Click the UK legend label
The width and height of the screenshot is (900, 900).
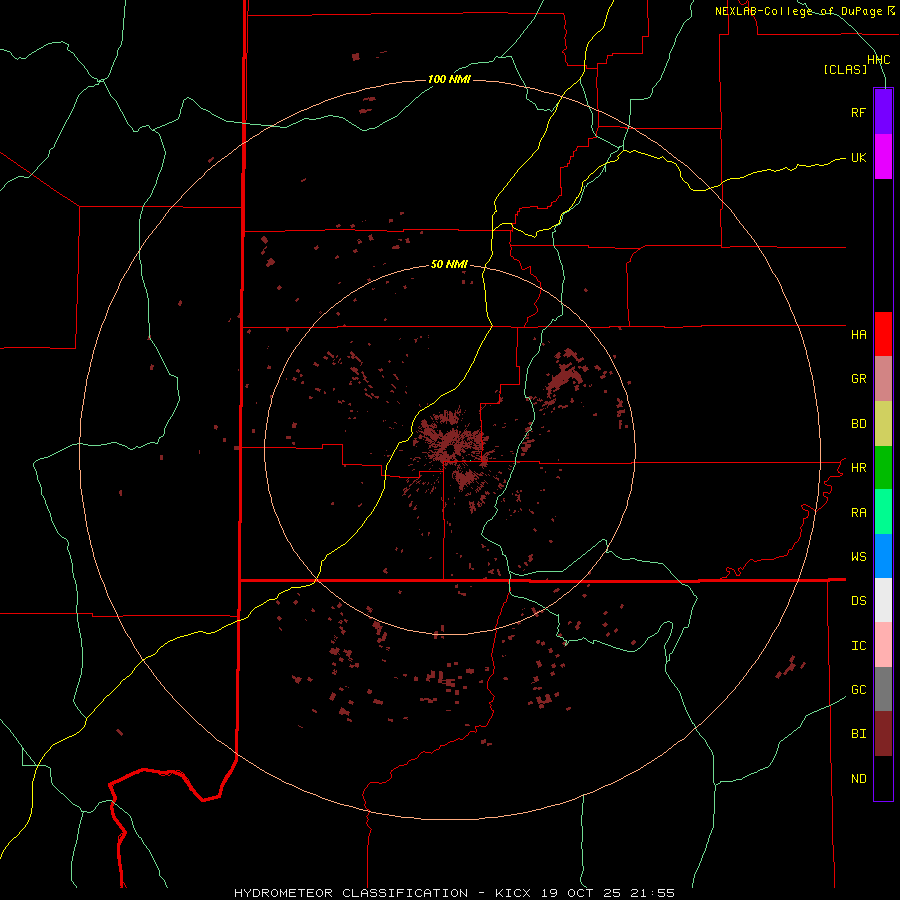coord(858,157)
